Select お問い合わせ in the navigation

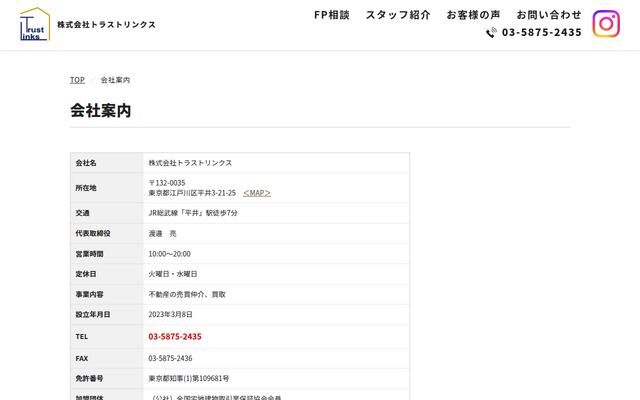pyautogui.click(x=549, y=15)
